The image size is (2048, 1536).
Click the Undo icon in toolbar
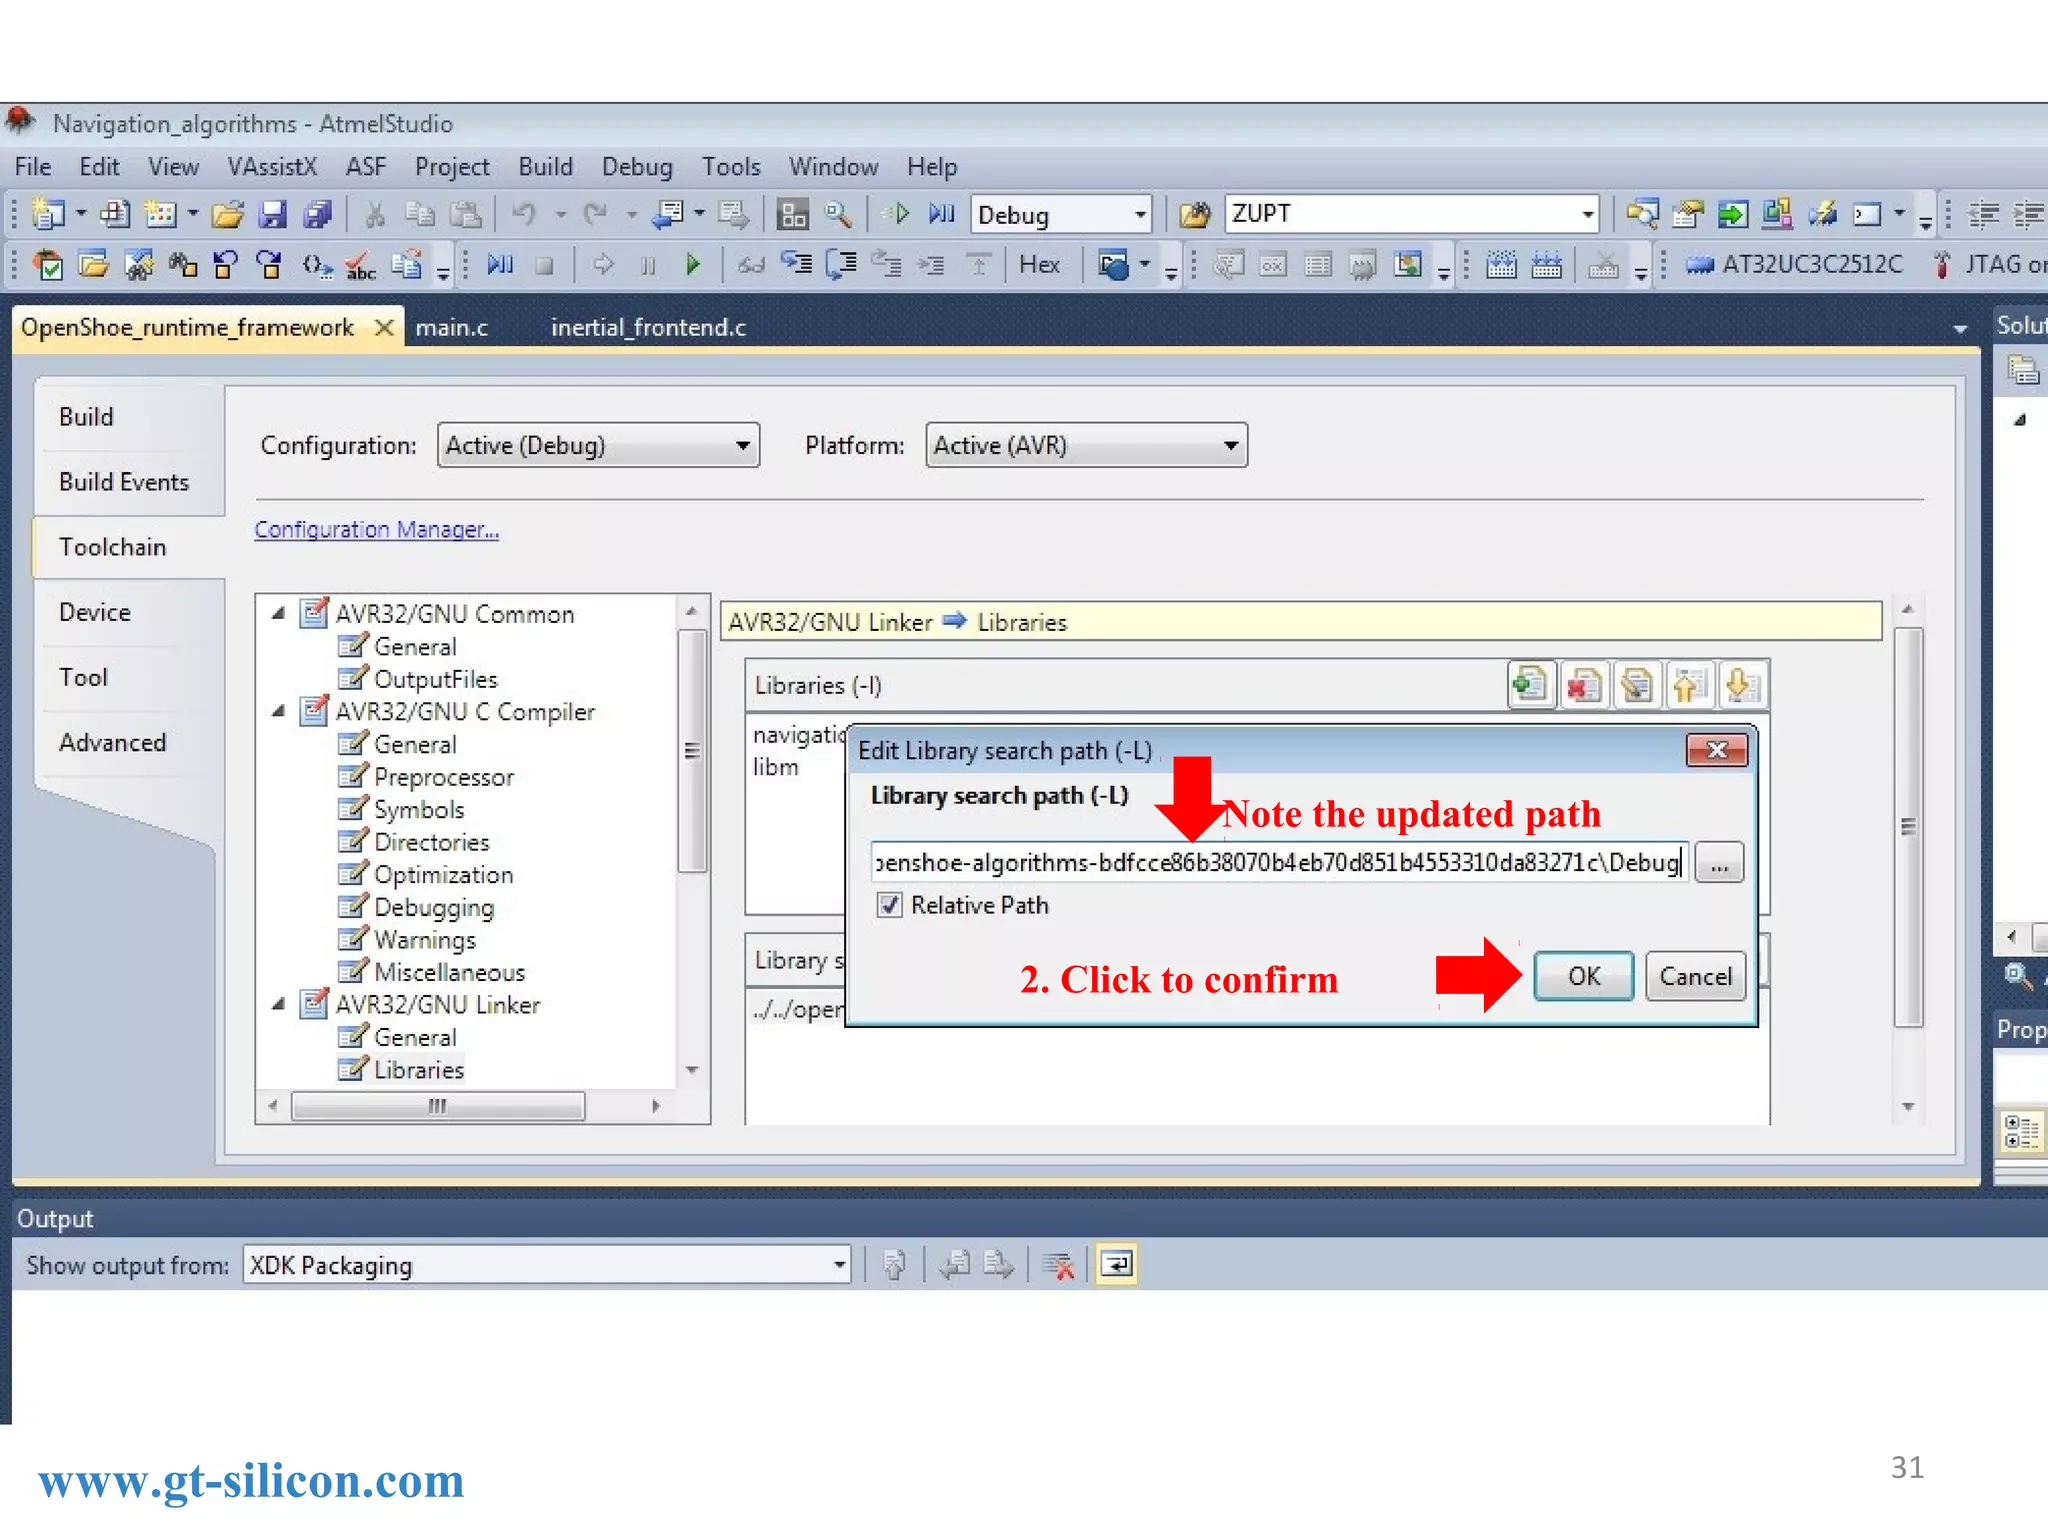[x=524, y=214]
